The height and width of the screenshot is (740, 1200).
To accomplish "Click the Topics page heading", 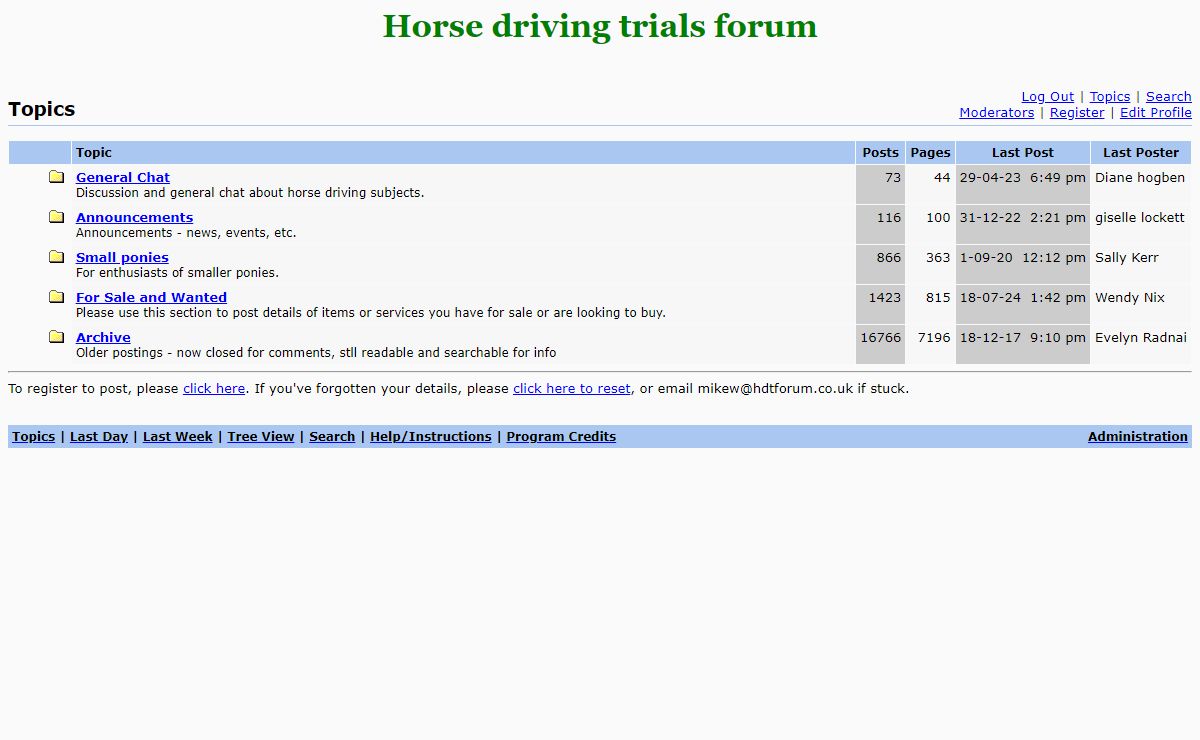I will [x=42, y=109].
